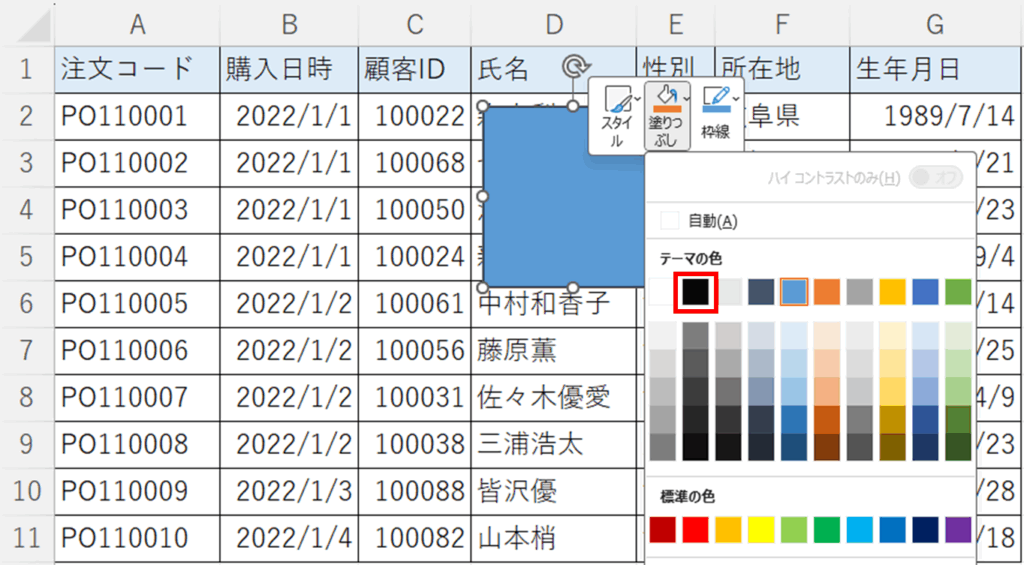Choose the black theme color swatch

point(696,291)
